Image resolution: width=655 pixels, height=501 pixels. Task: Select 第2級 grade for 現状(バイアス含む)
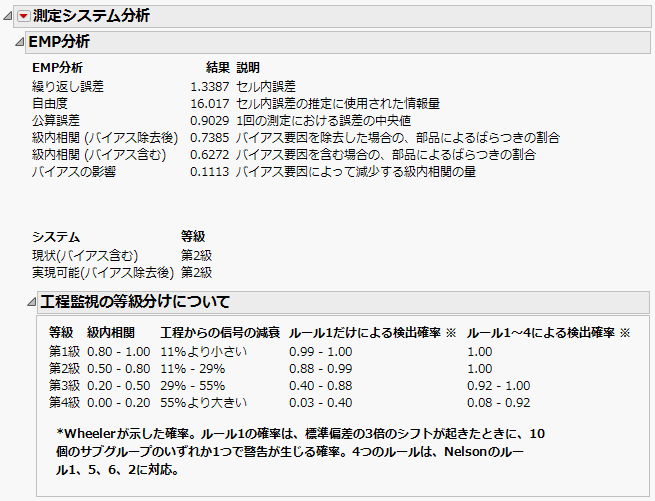coord(196,255)
